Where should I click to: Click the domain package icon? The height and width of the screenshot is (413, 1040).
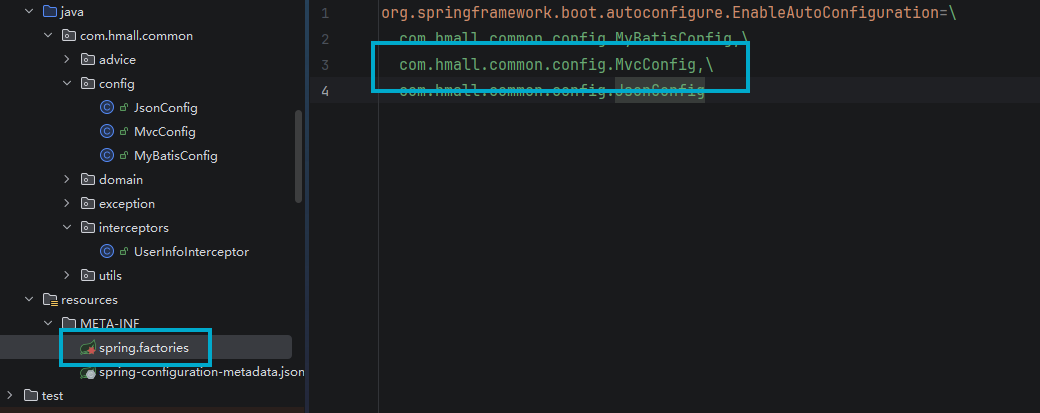point(88,180)
